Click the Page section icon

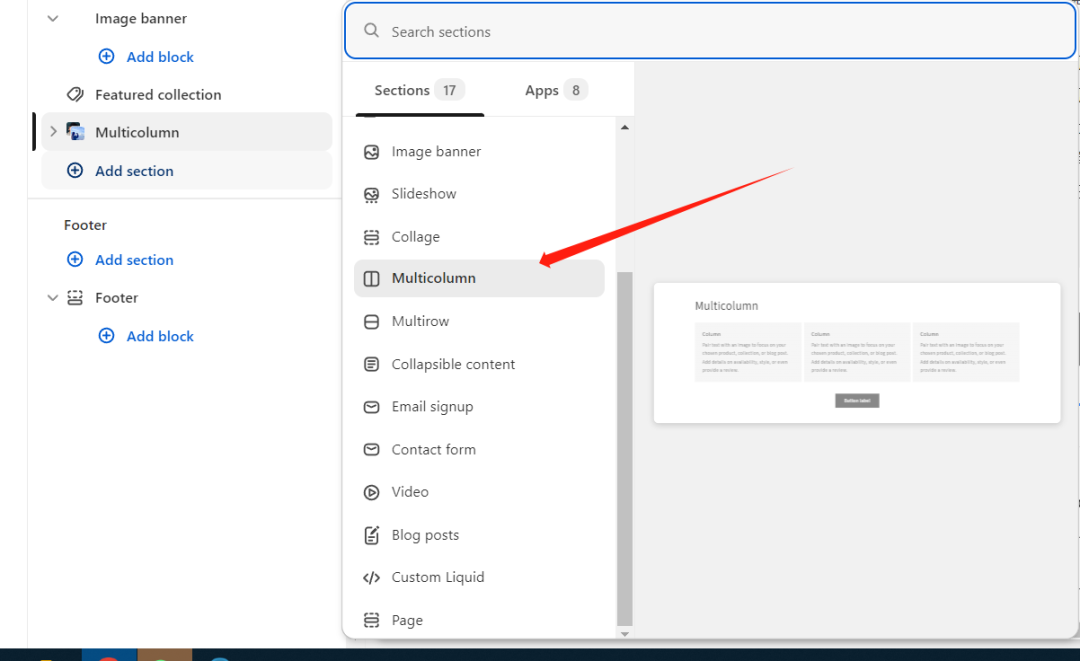pos(371,620)
